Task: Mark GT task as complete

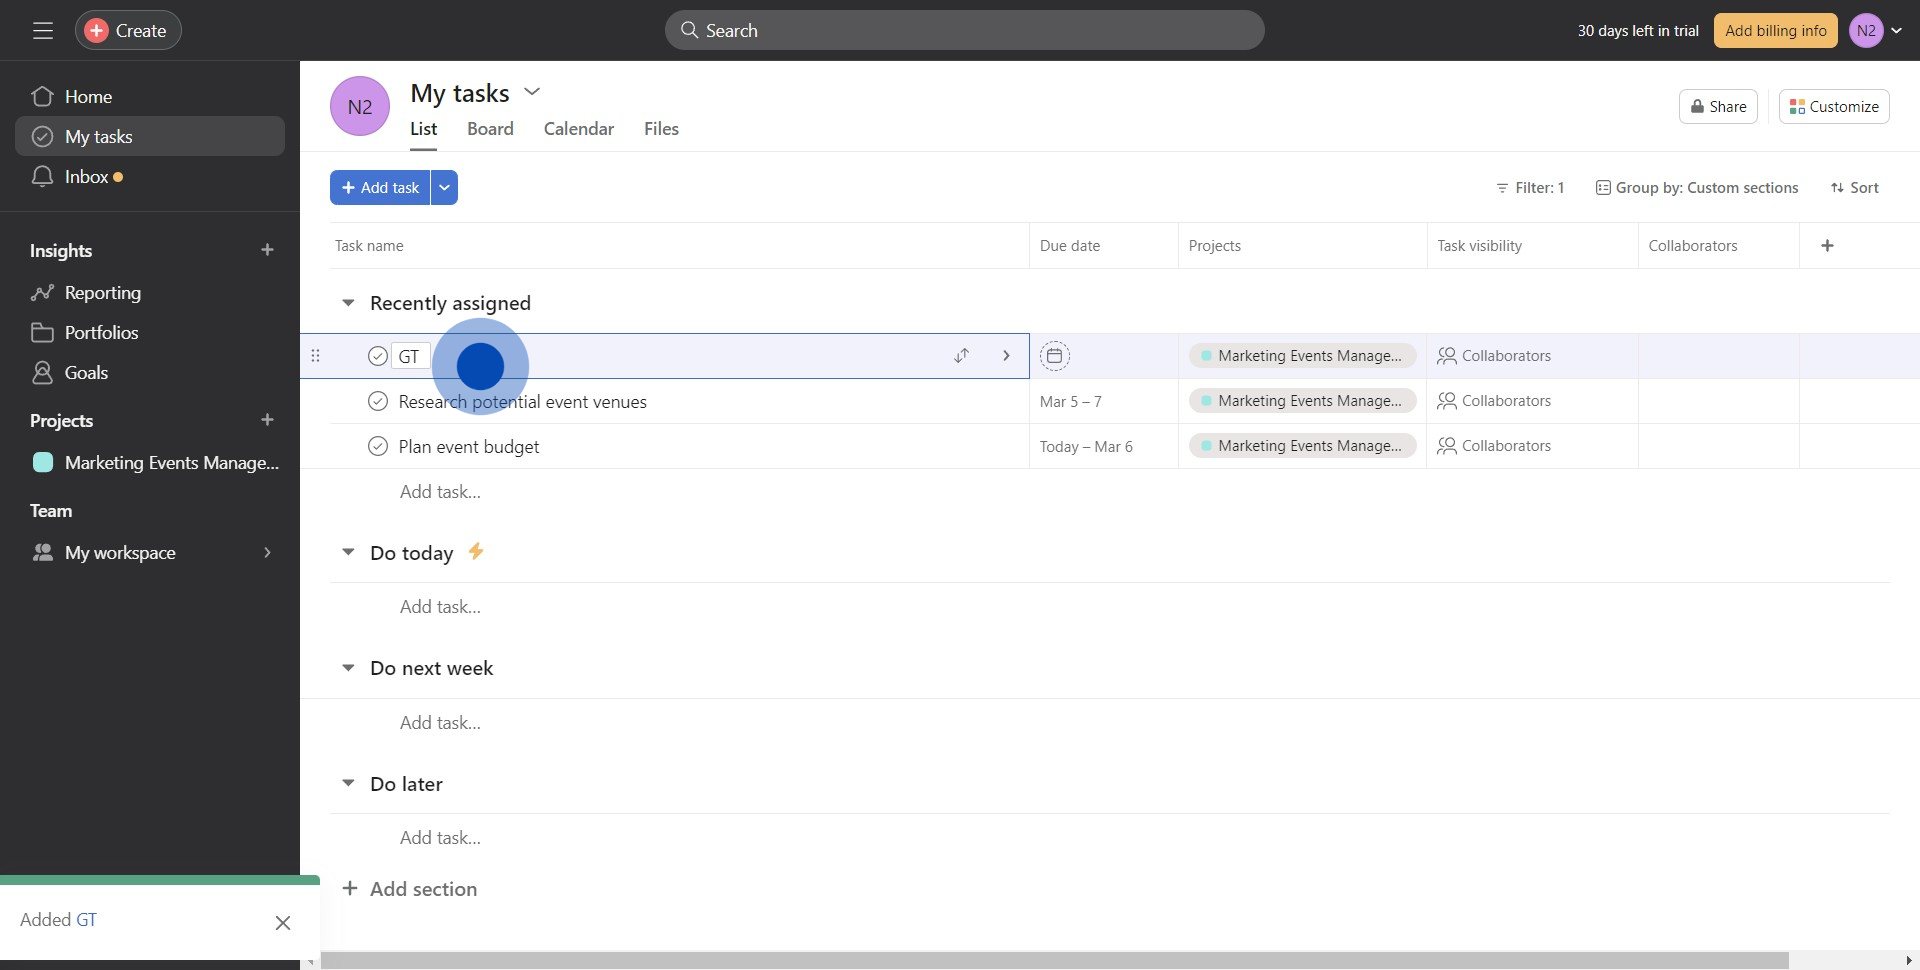Action: click(378, 356)
